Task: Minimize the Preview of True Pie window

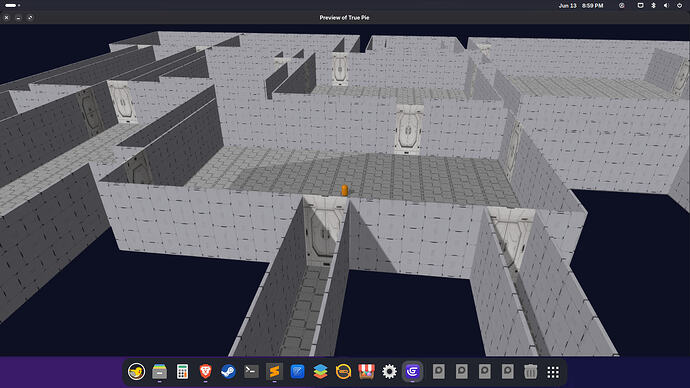Action: pyautogui.click(x=18, y=18)
